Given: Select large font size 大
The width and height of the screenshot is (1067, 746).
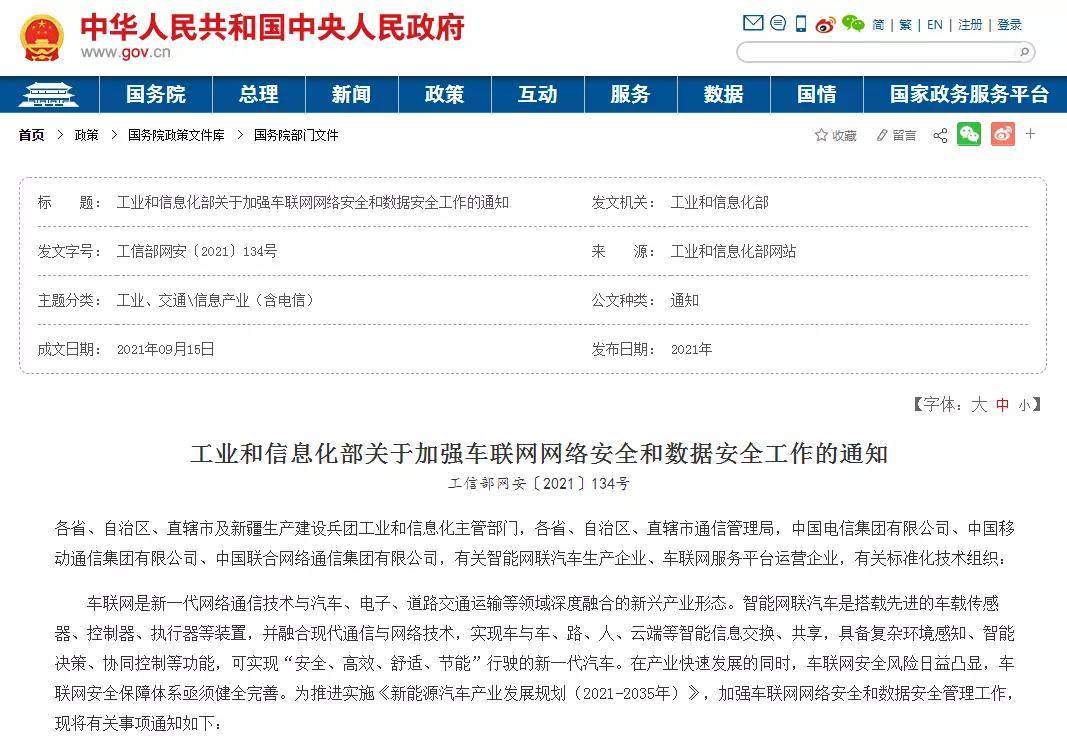Looking at the screenshot, I should 979,404.
